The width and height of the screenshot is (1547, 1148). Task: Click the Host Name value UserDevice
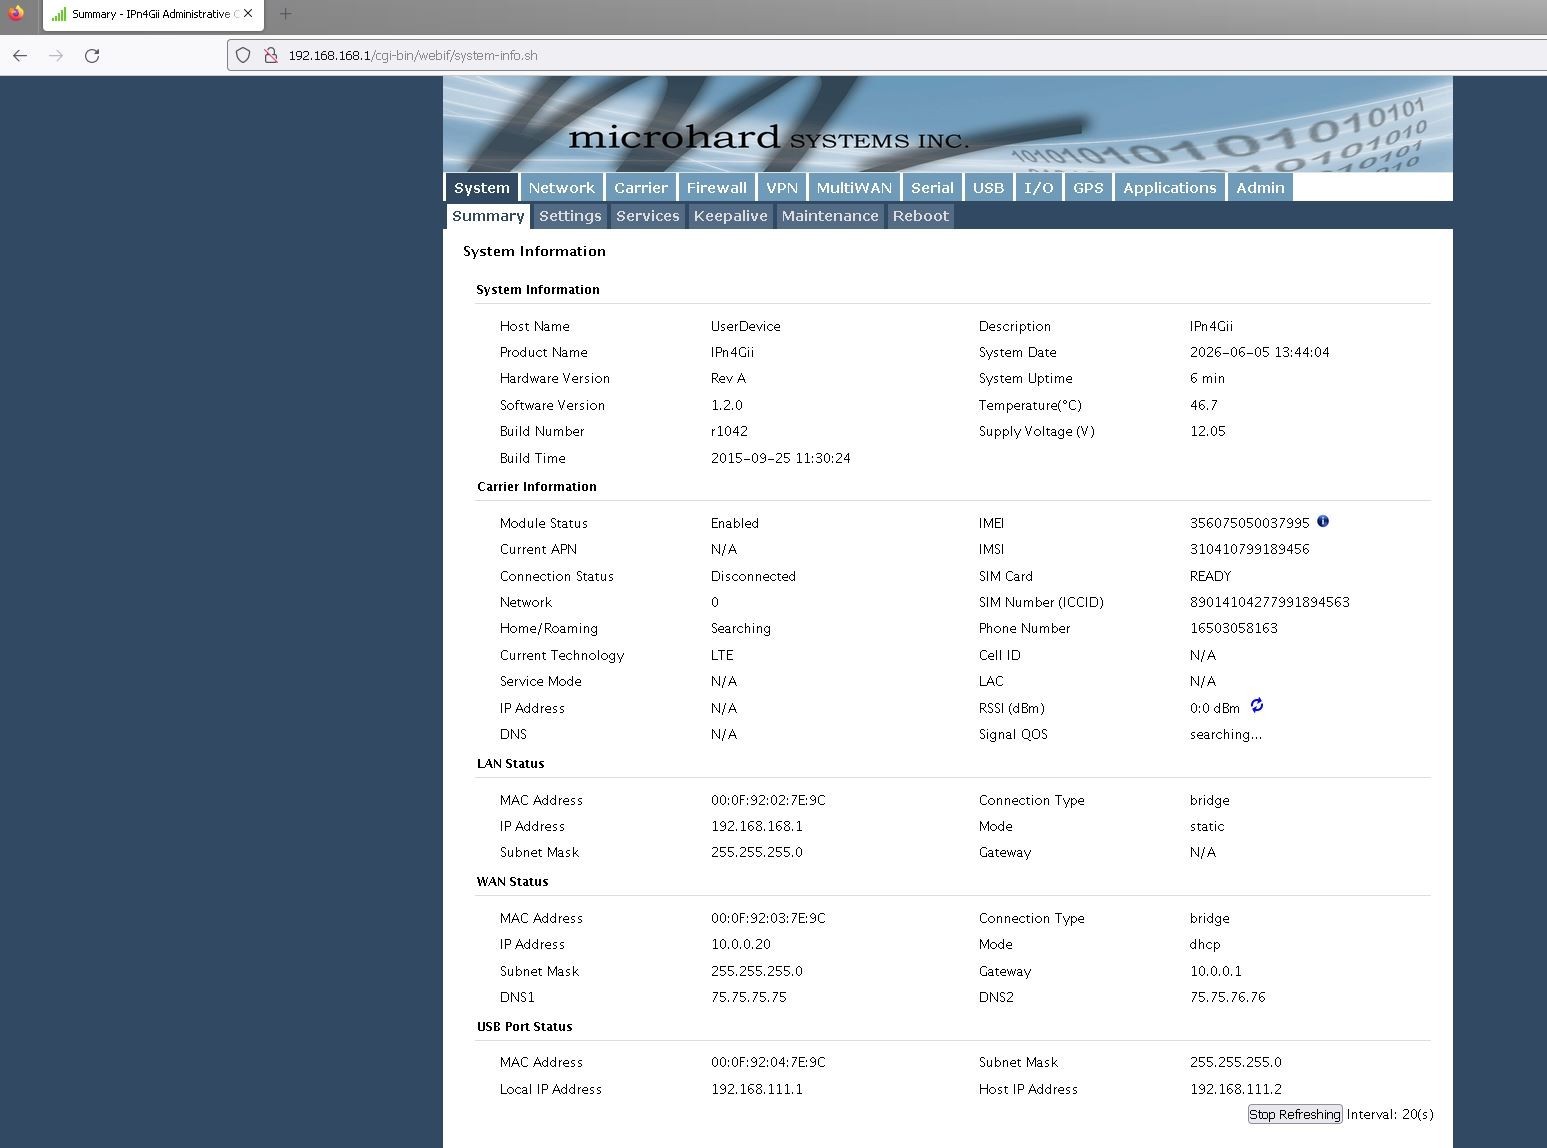(x=746, y=326)
